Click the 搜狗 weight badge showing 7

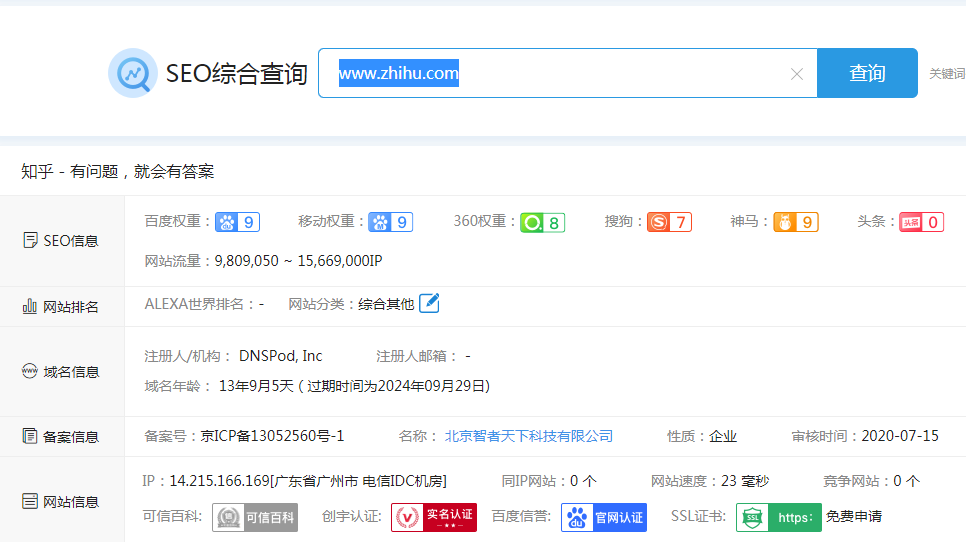pyautogui.click(x=669, y=222)
